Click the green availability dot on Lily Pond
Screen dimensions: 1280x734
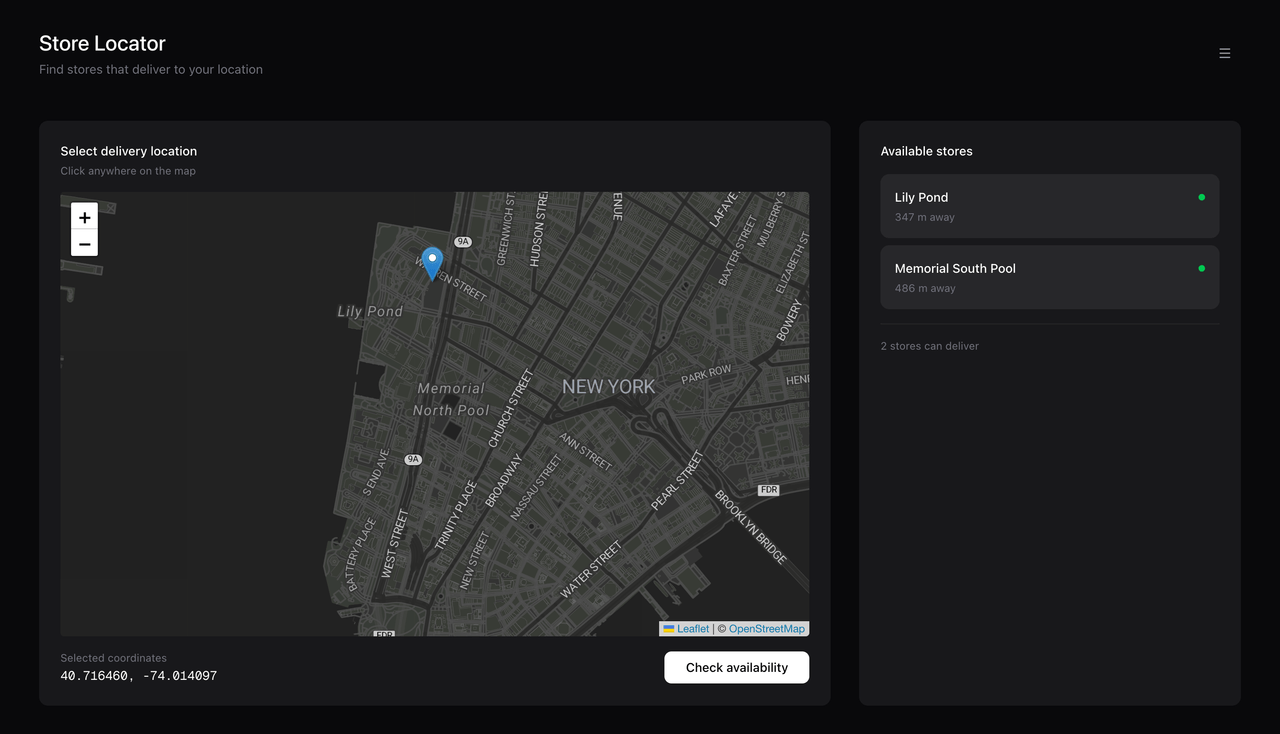click(1201, 197)
